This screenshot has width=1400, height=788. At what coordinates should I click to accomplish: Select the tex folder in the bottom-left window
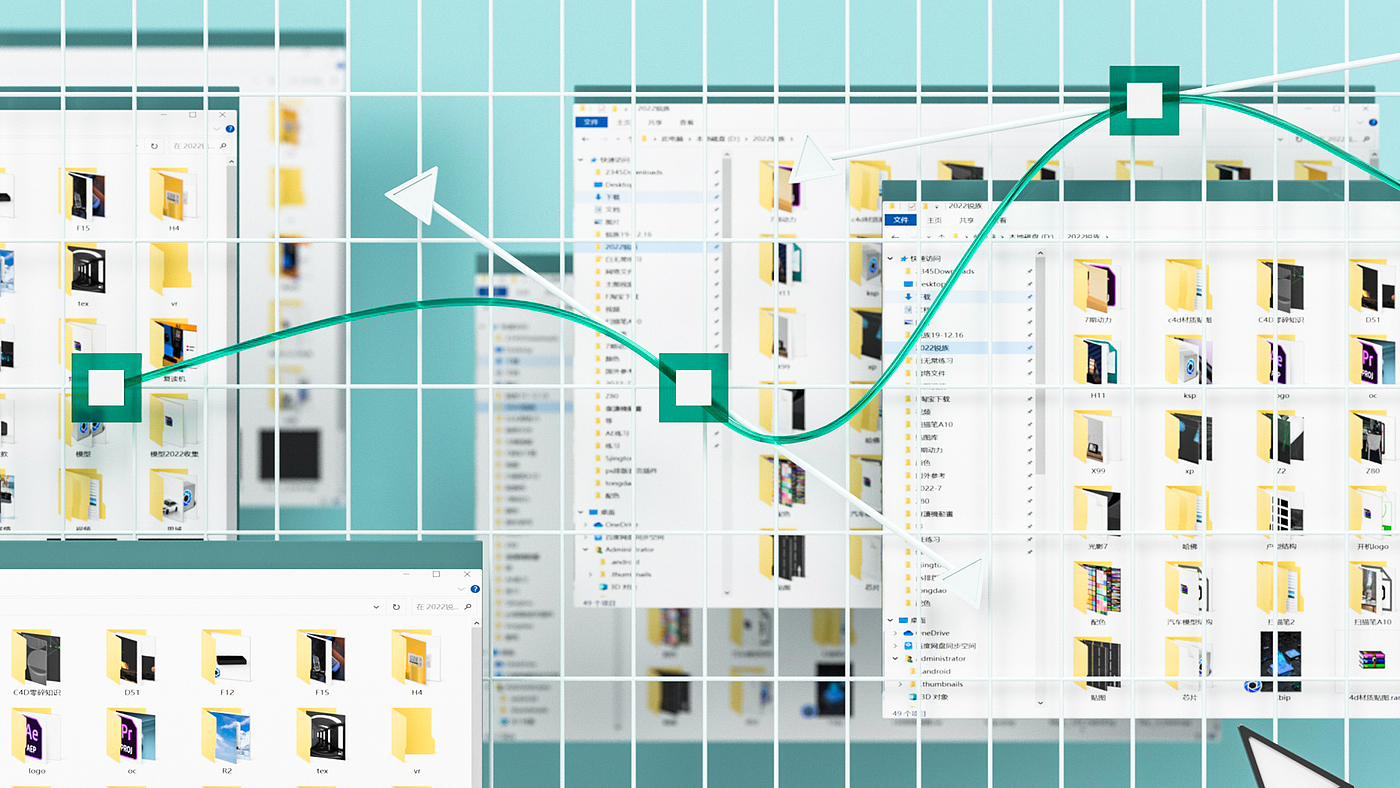[321, 742]
